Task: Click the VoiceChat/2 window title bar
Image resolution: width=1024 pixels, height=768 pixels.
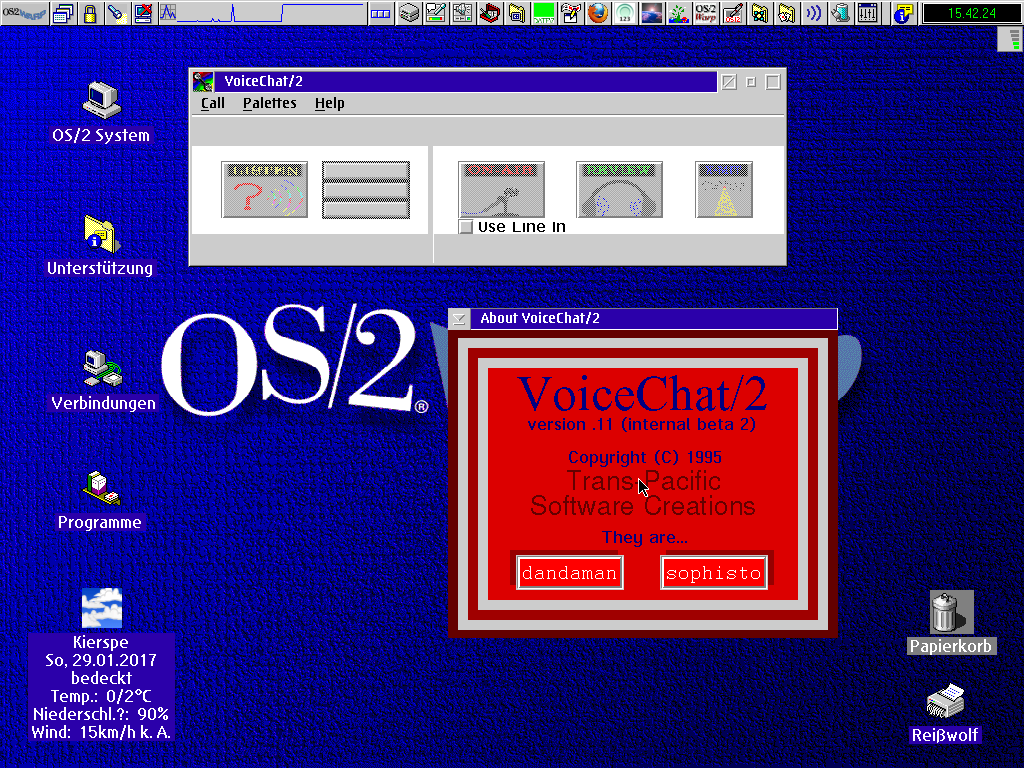Action: (466, 82)
